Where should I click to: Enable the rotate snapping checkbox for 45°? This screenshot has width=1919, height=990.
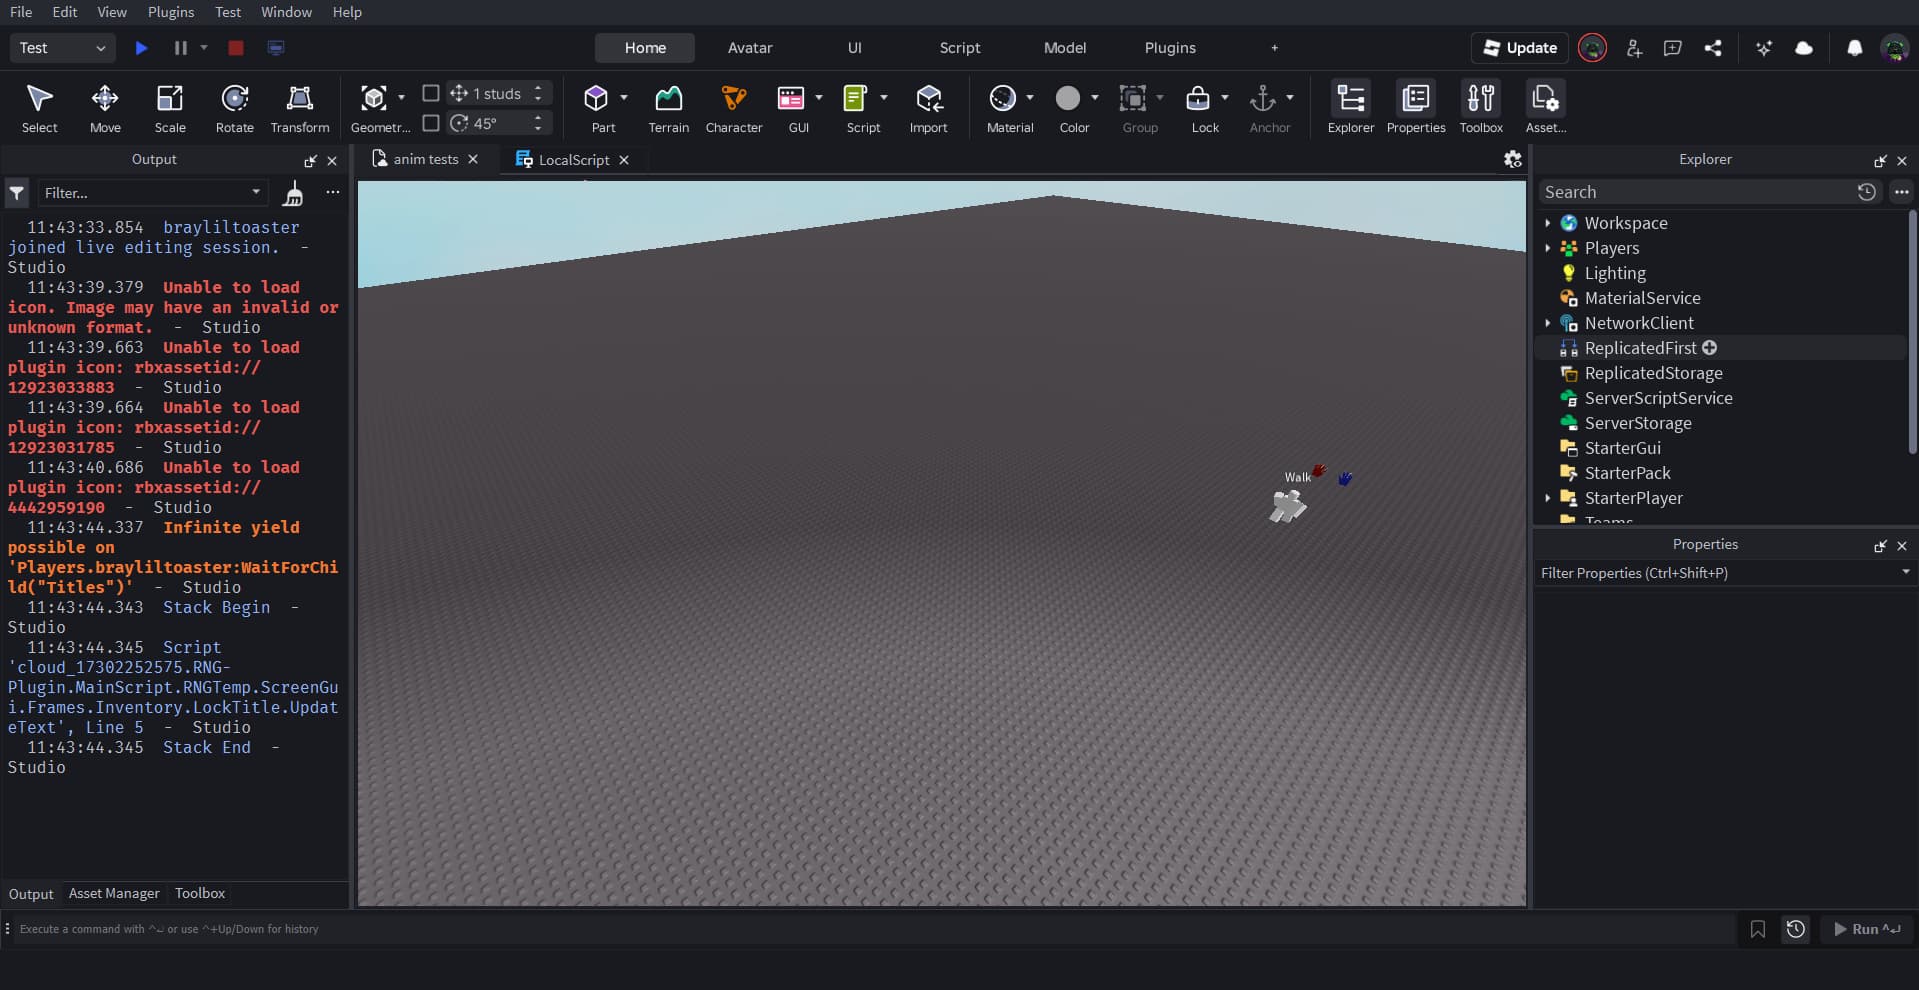click(431, 123)
